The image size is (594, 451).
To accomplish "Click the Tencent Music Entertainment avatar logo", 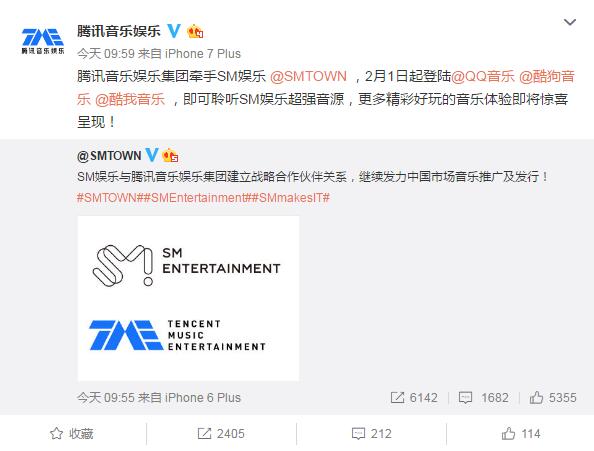I will click(x=42, y=41).
